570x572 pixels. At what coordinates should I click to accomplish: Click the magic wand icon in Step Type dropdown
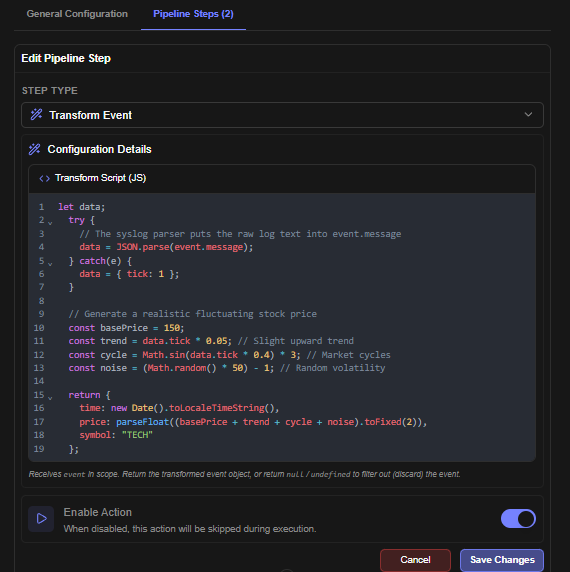[36, 115]
